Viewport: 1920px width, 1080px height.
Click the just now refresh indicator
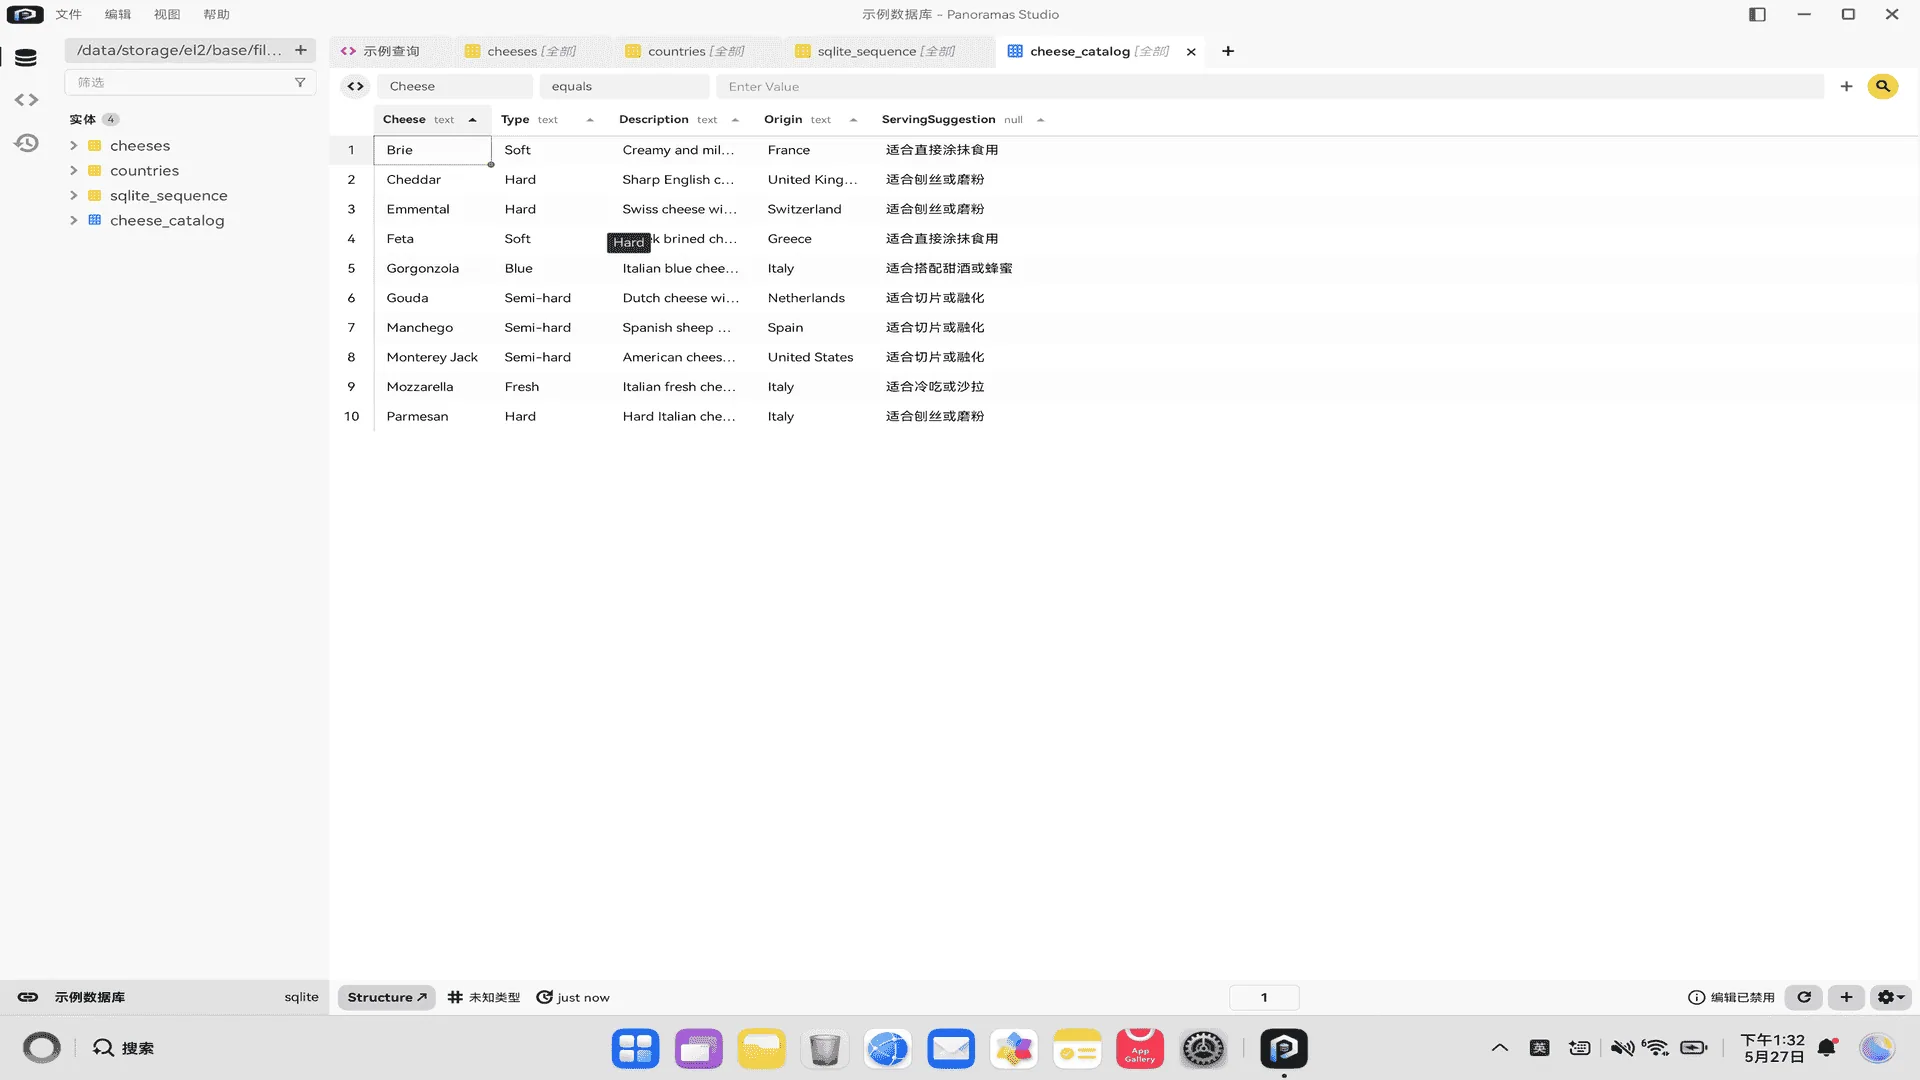(573, 997)
